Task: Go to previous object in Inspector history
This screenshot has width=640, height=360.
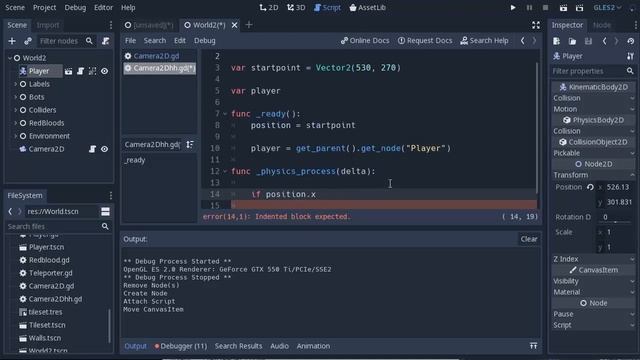Action: (x=604, y=41)
